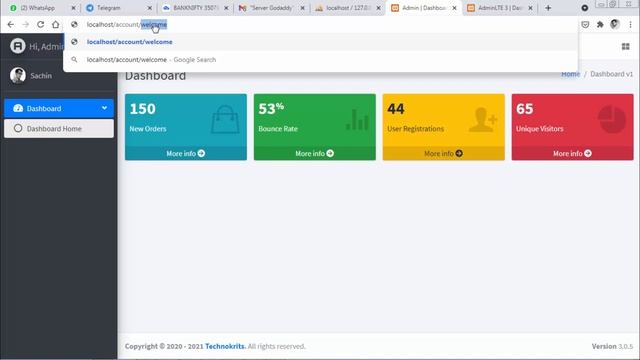Close the Telegram tab
This screenshot has height=360, width=640.
coord(149,8)
